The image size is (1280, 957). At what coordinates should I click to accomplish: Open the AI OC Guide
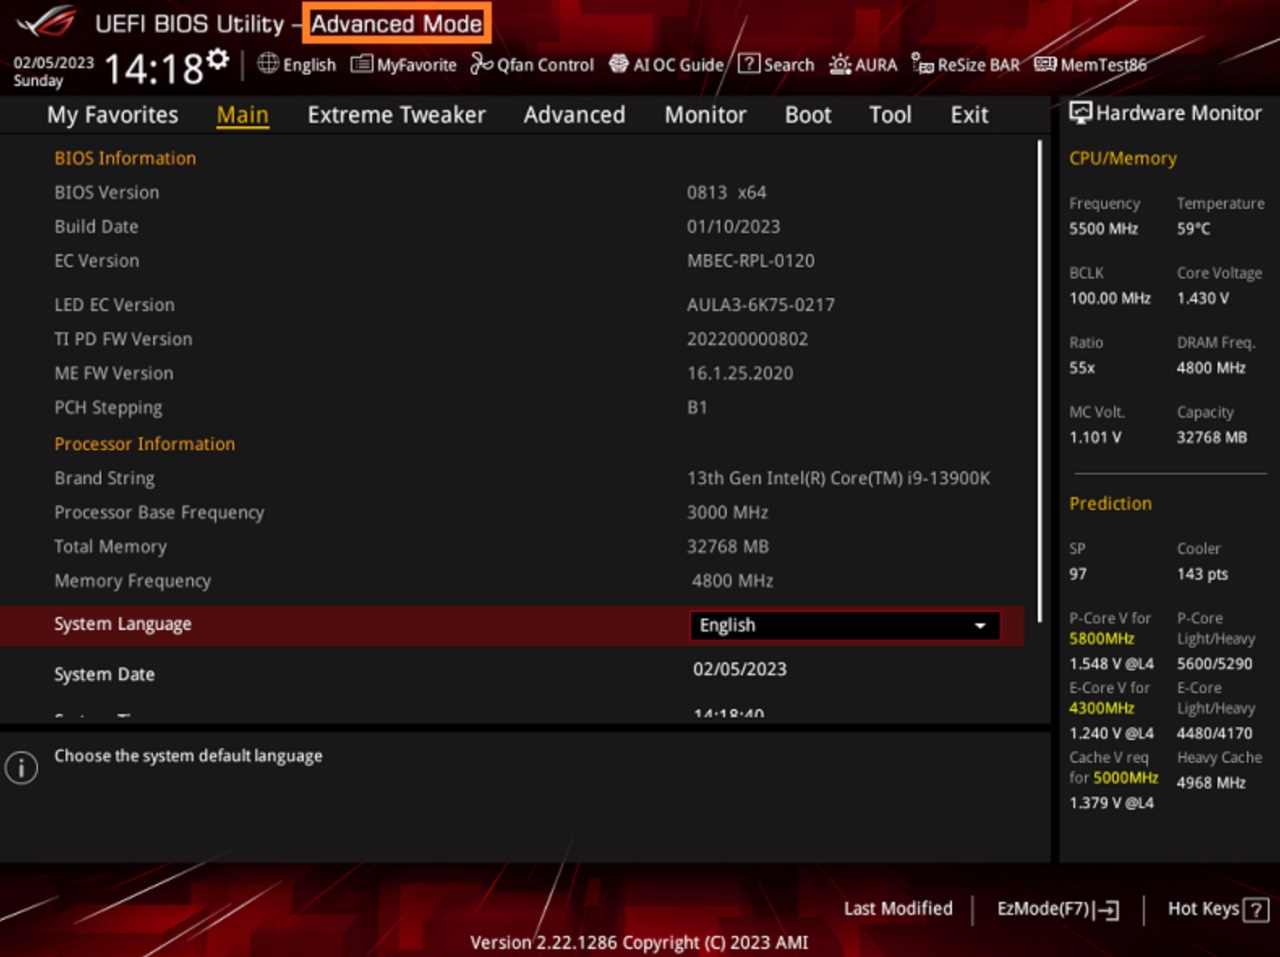tap(666, 65)
